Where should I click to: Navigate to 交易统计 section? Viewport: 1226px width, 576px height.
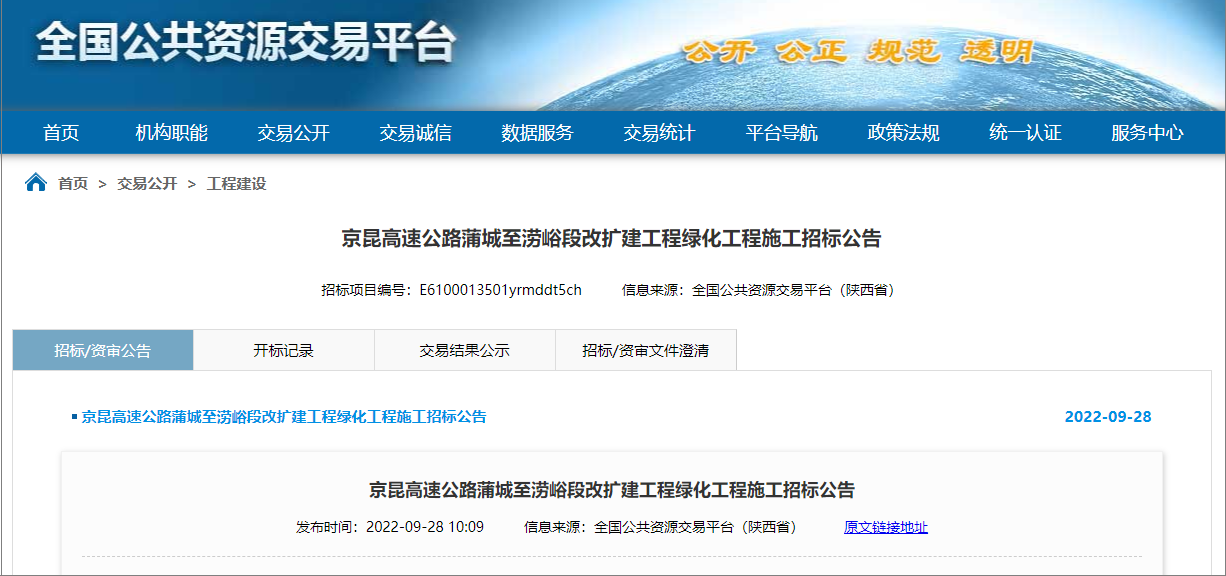click(x=659, y=133)
